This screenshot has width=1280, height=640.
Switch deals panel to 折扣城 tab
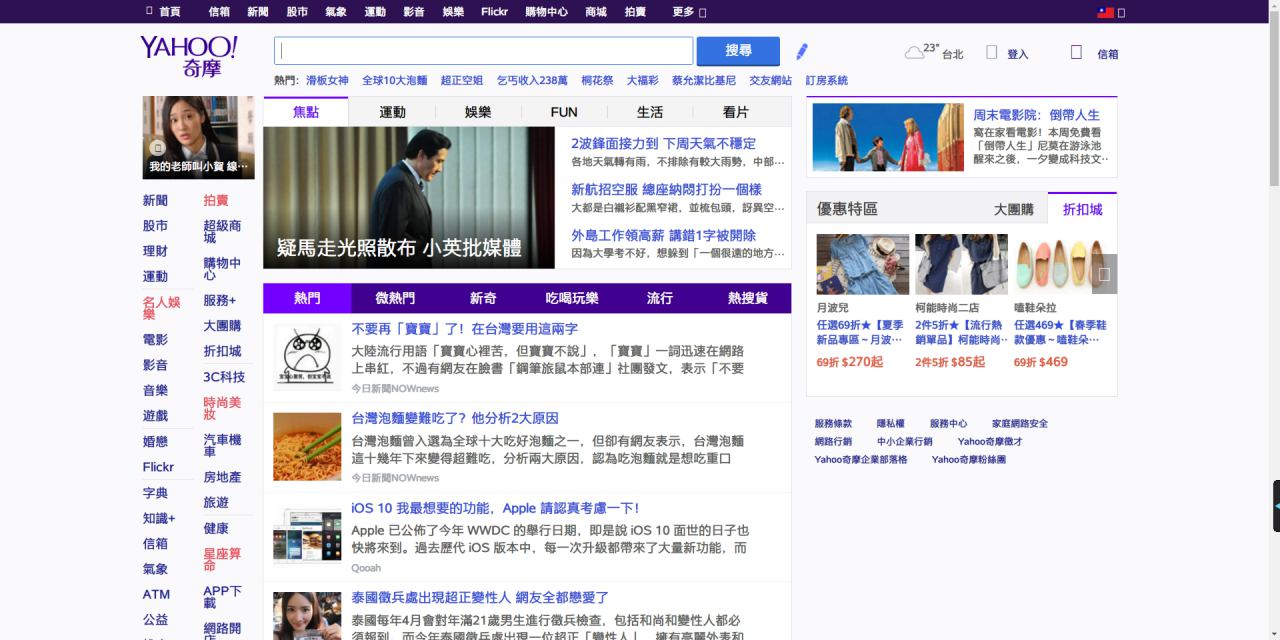click(x=1082, y=209)
